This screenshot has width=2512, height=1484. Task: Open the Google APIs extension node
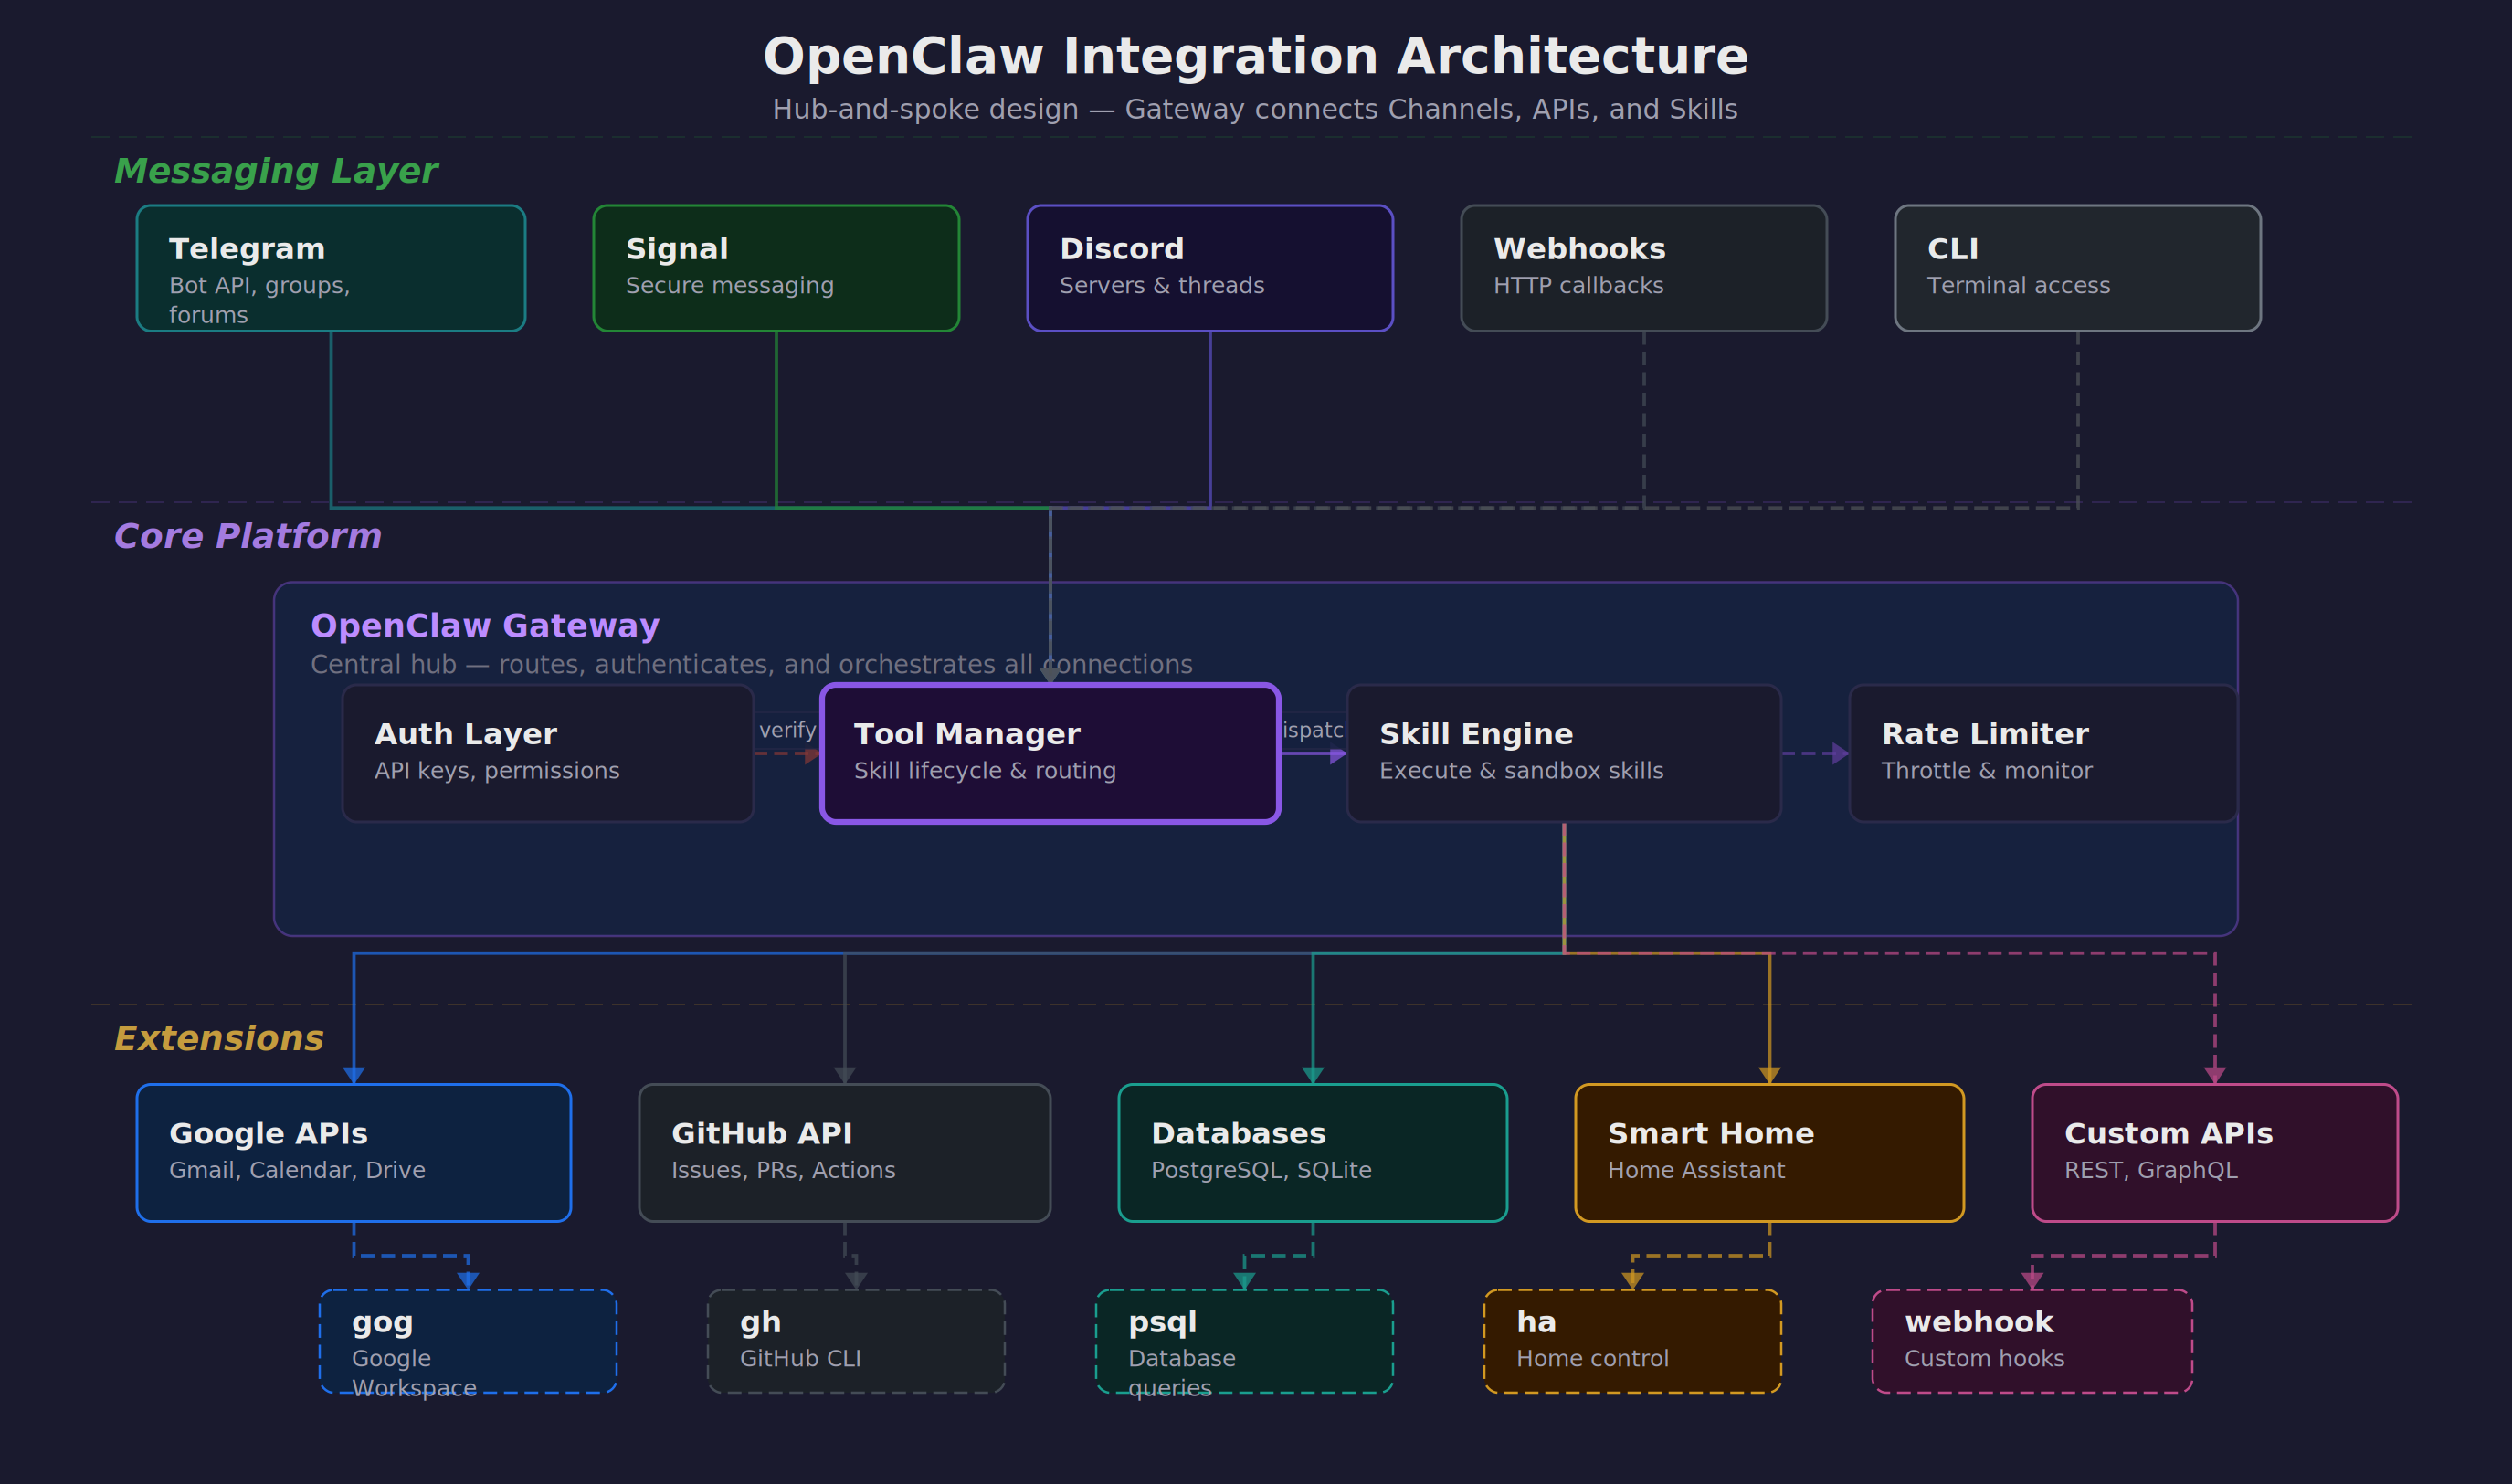(x=353, y=1152)
